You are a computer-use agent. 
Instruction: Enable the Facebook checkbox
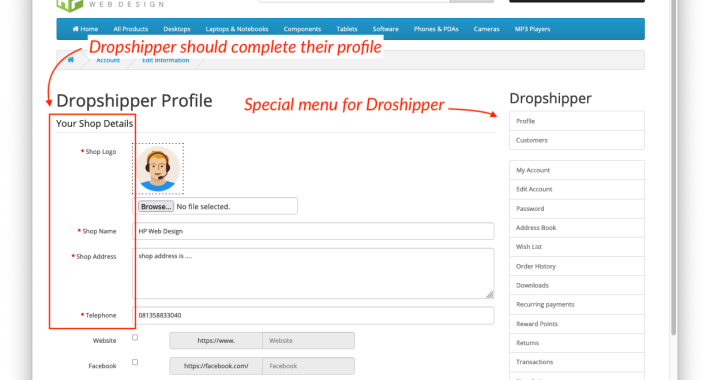[135, 362]
